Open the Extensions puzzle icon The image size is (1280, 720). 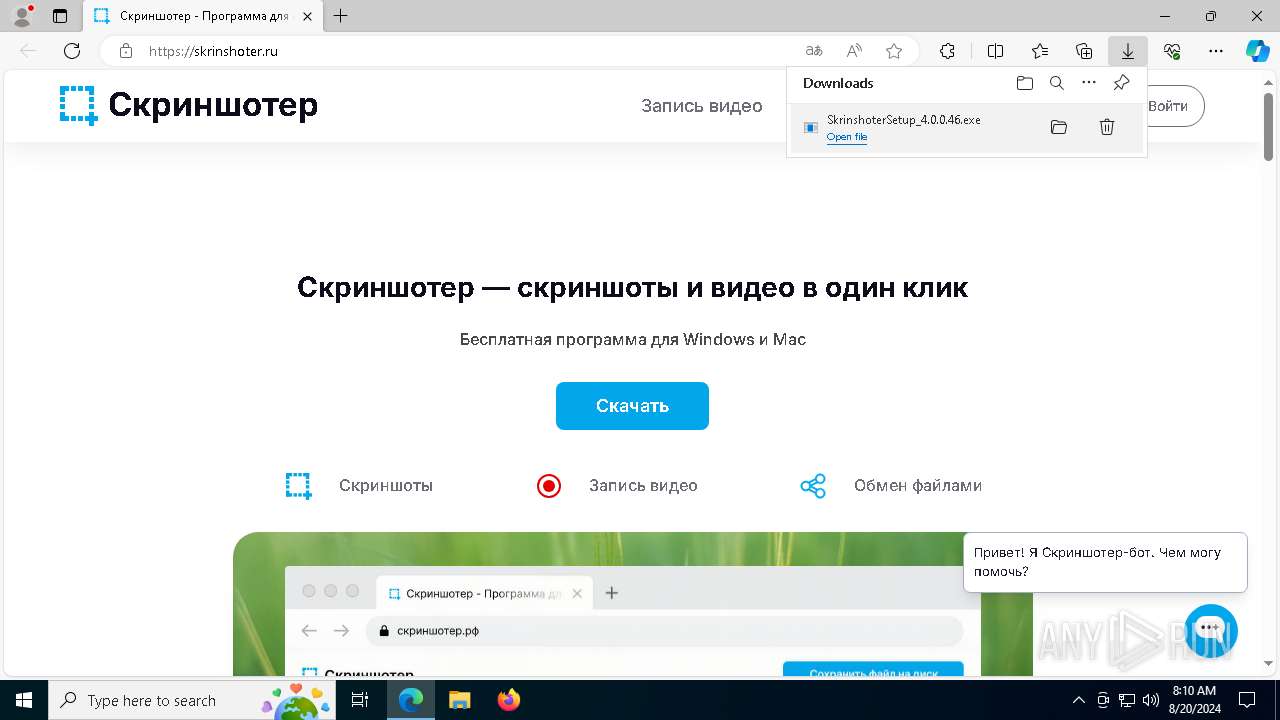click(x=947, y=51)
